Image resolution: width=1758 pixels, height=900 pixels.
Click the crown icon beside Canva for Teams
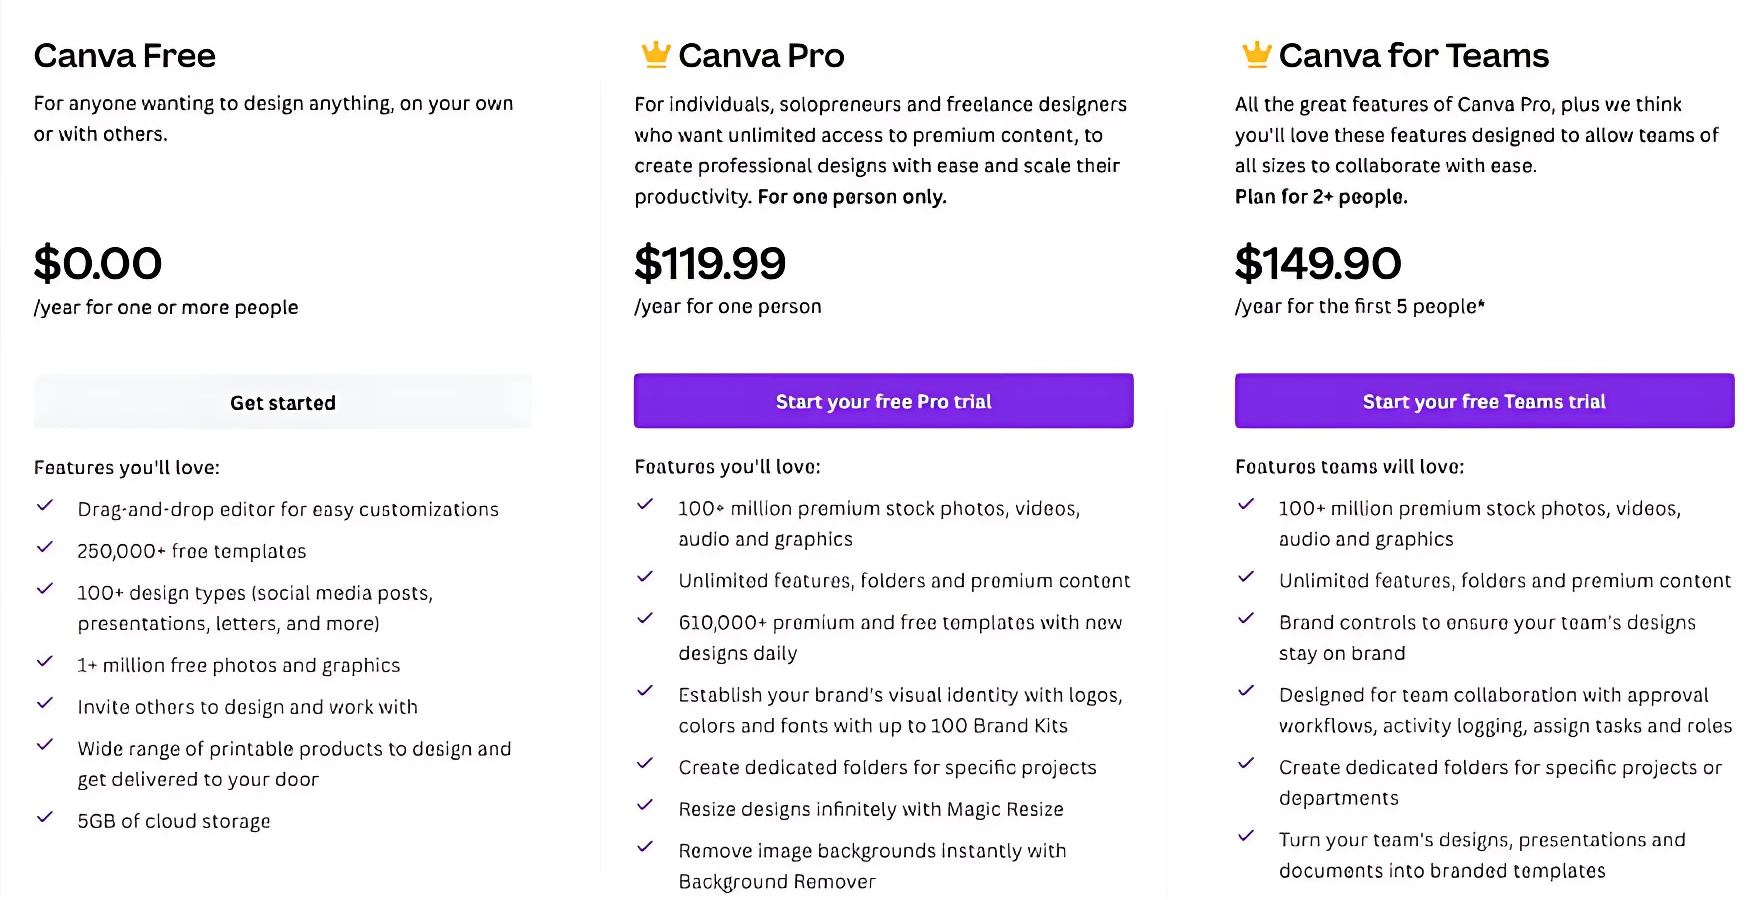click(1256, 54)
